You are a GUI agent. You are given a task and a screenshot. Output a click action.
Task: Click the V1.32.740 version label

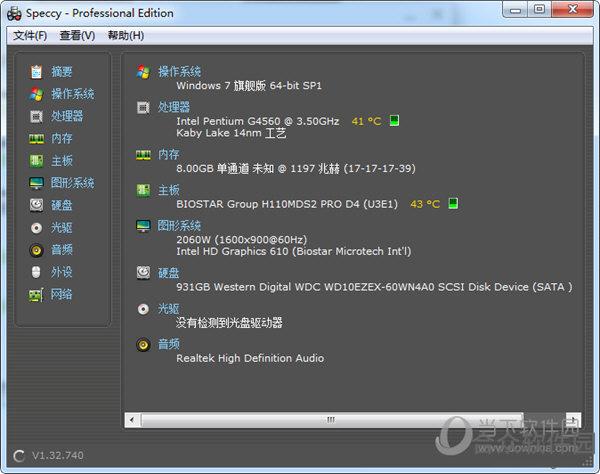point(58,455)
